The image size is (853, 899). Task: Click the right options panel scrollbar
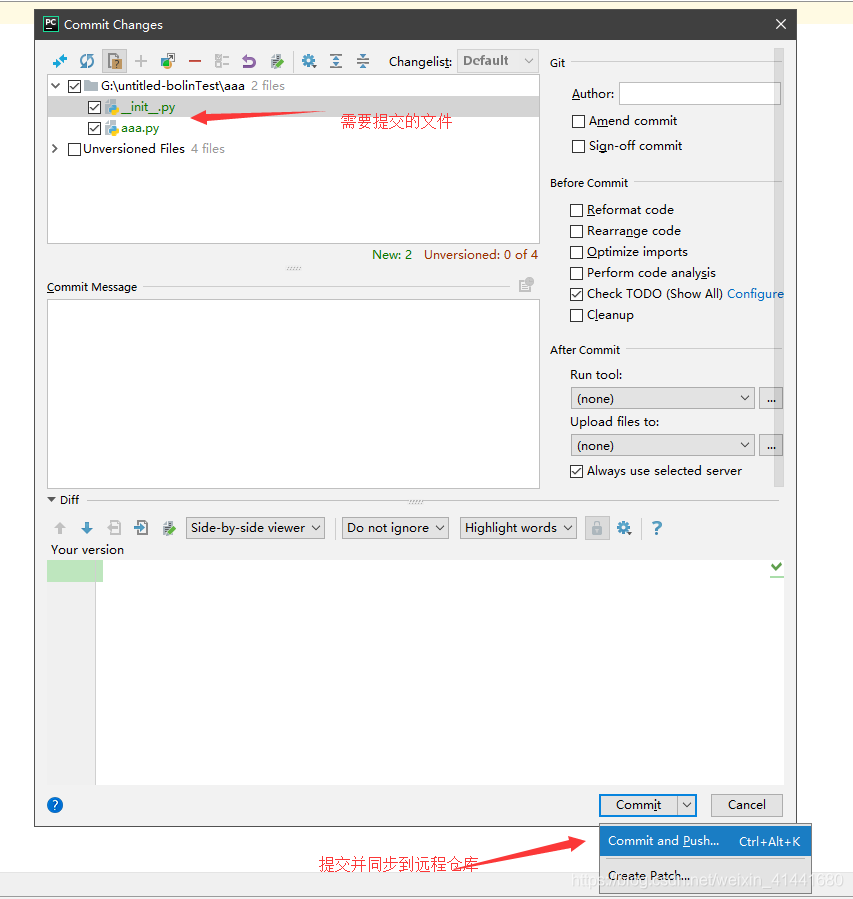click(x=778, y=267)
